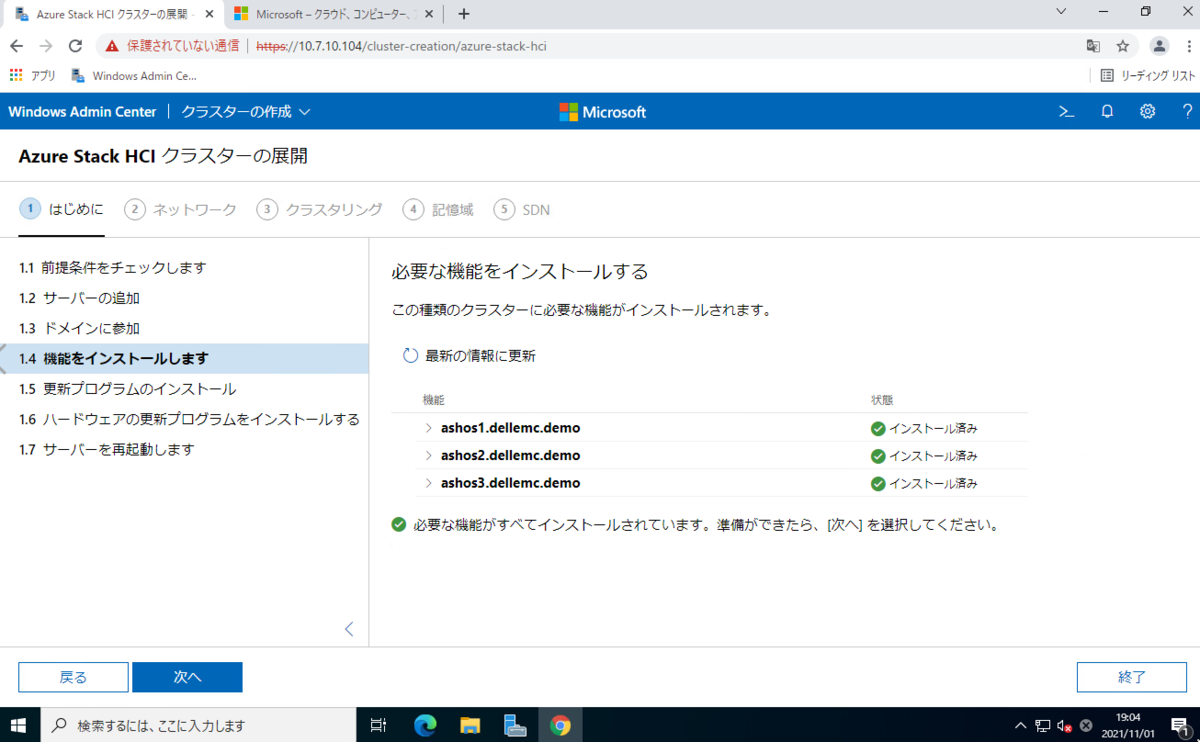Open Windows Admin Center settings gear
Screen dimensions: 1200x742
click(1147, 112)
